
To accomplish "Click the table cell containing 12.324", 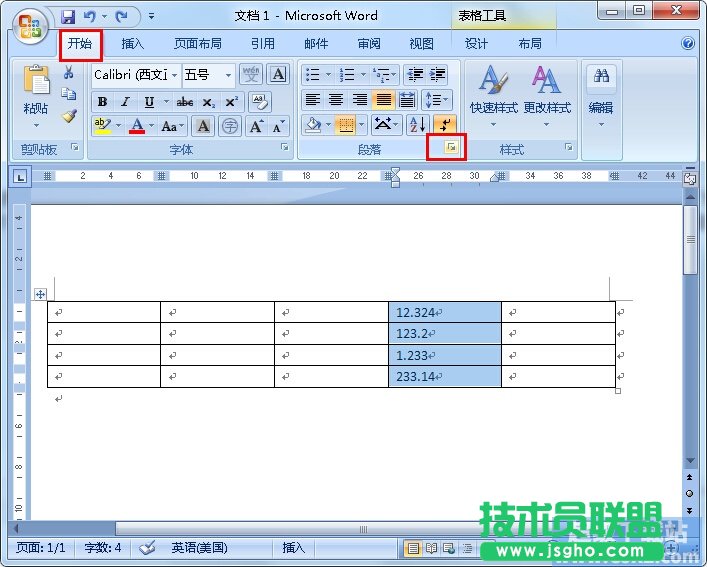I will coord(444,312).
